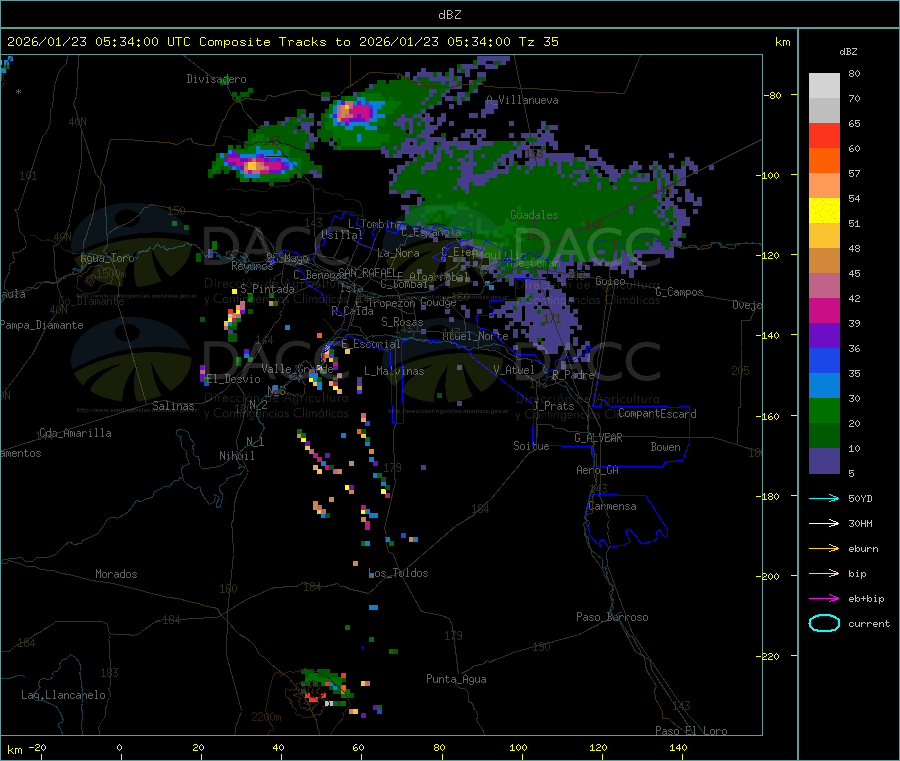Click the magenta eb+bip arrow legend icon
The height and width of the screenshot is (761, 900).
824,599
